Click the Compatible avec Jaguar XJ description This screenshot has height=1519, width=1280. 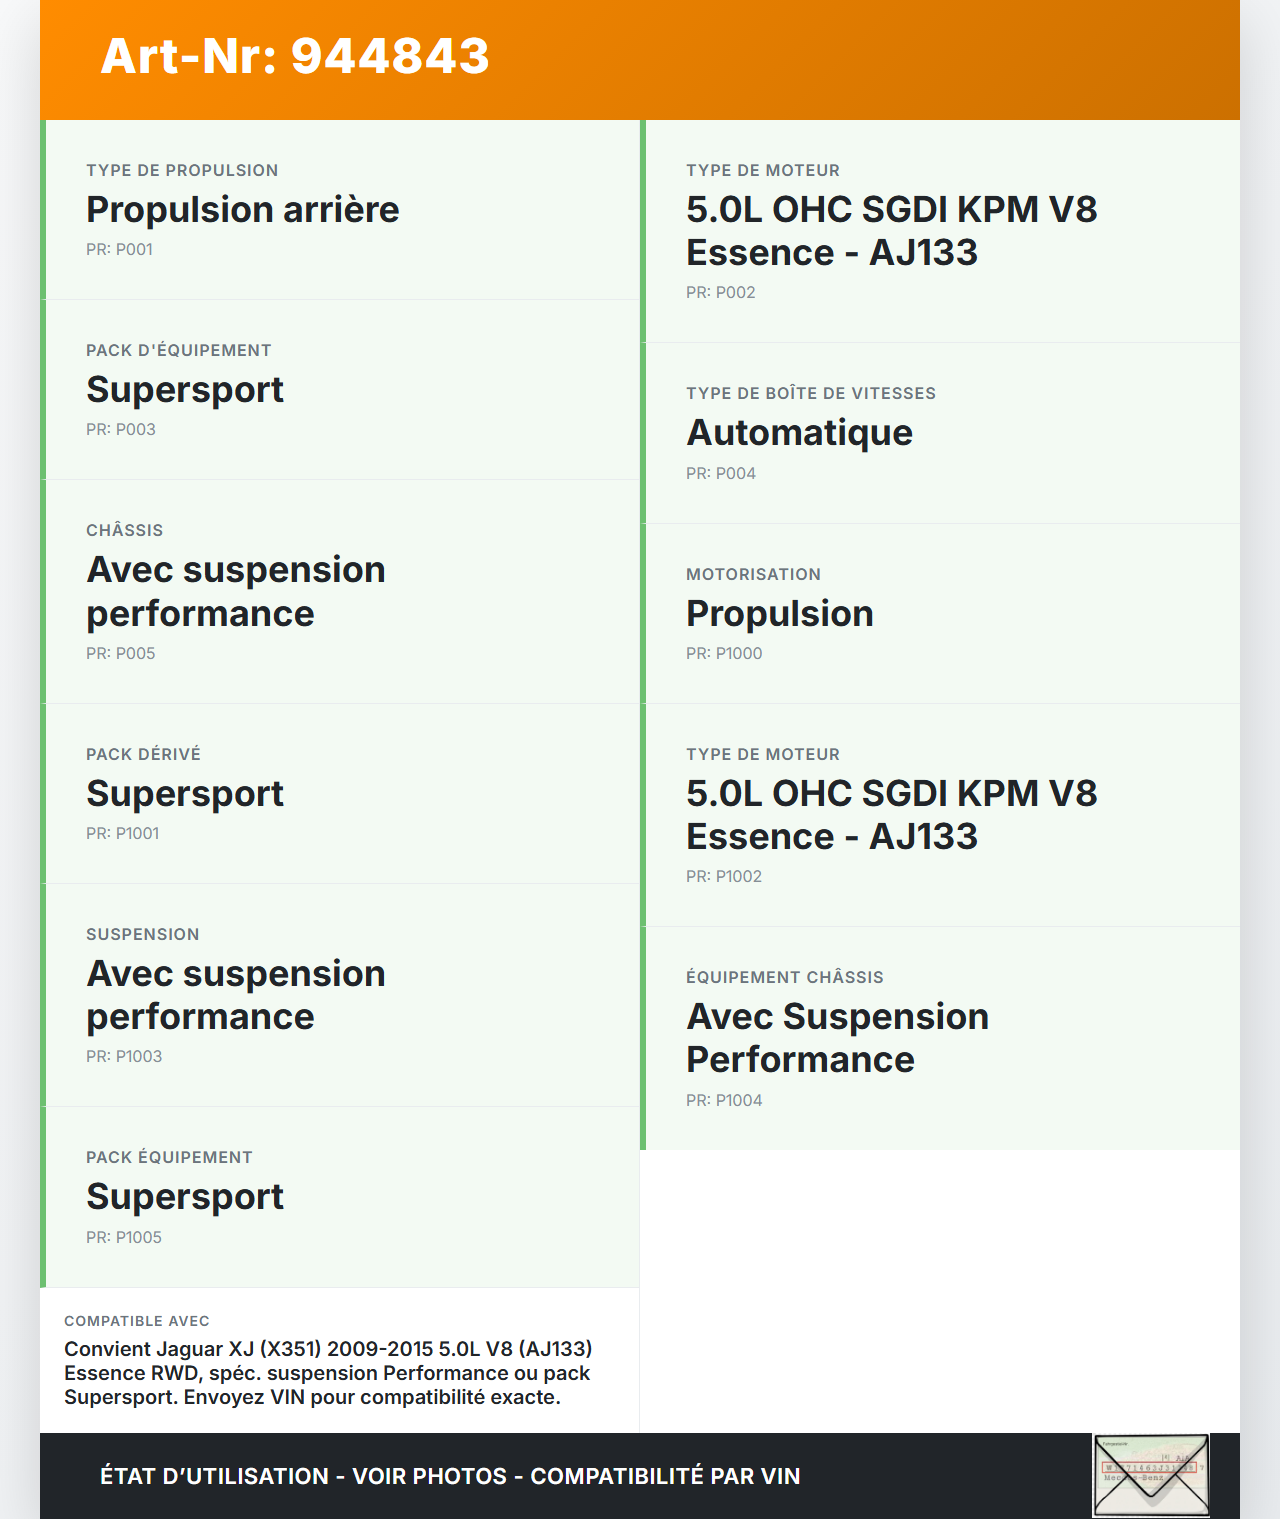[x=328, y=1373]
